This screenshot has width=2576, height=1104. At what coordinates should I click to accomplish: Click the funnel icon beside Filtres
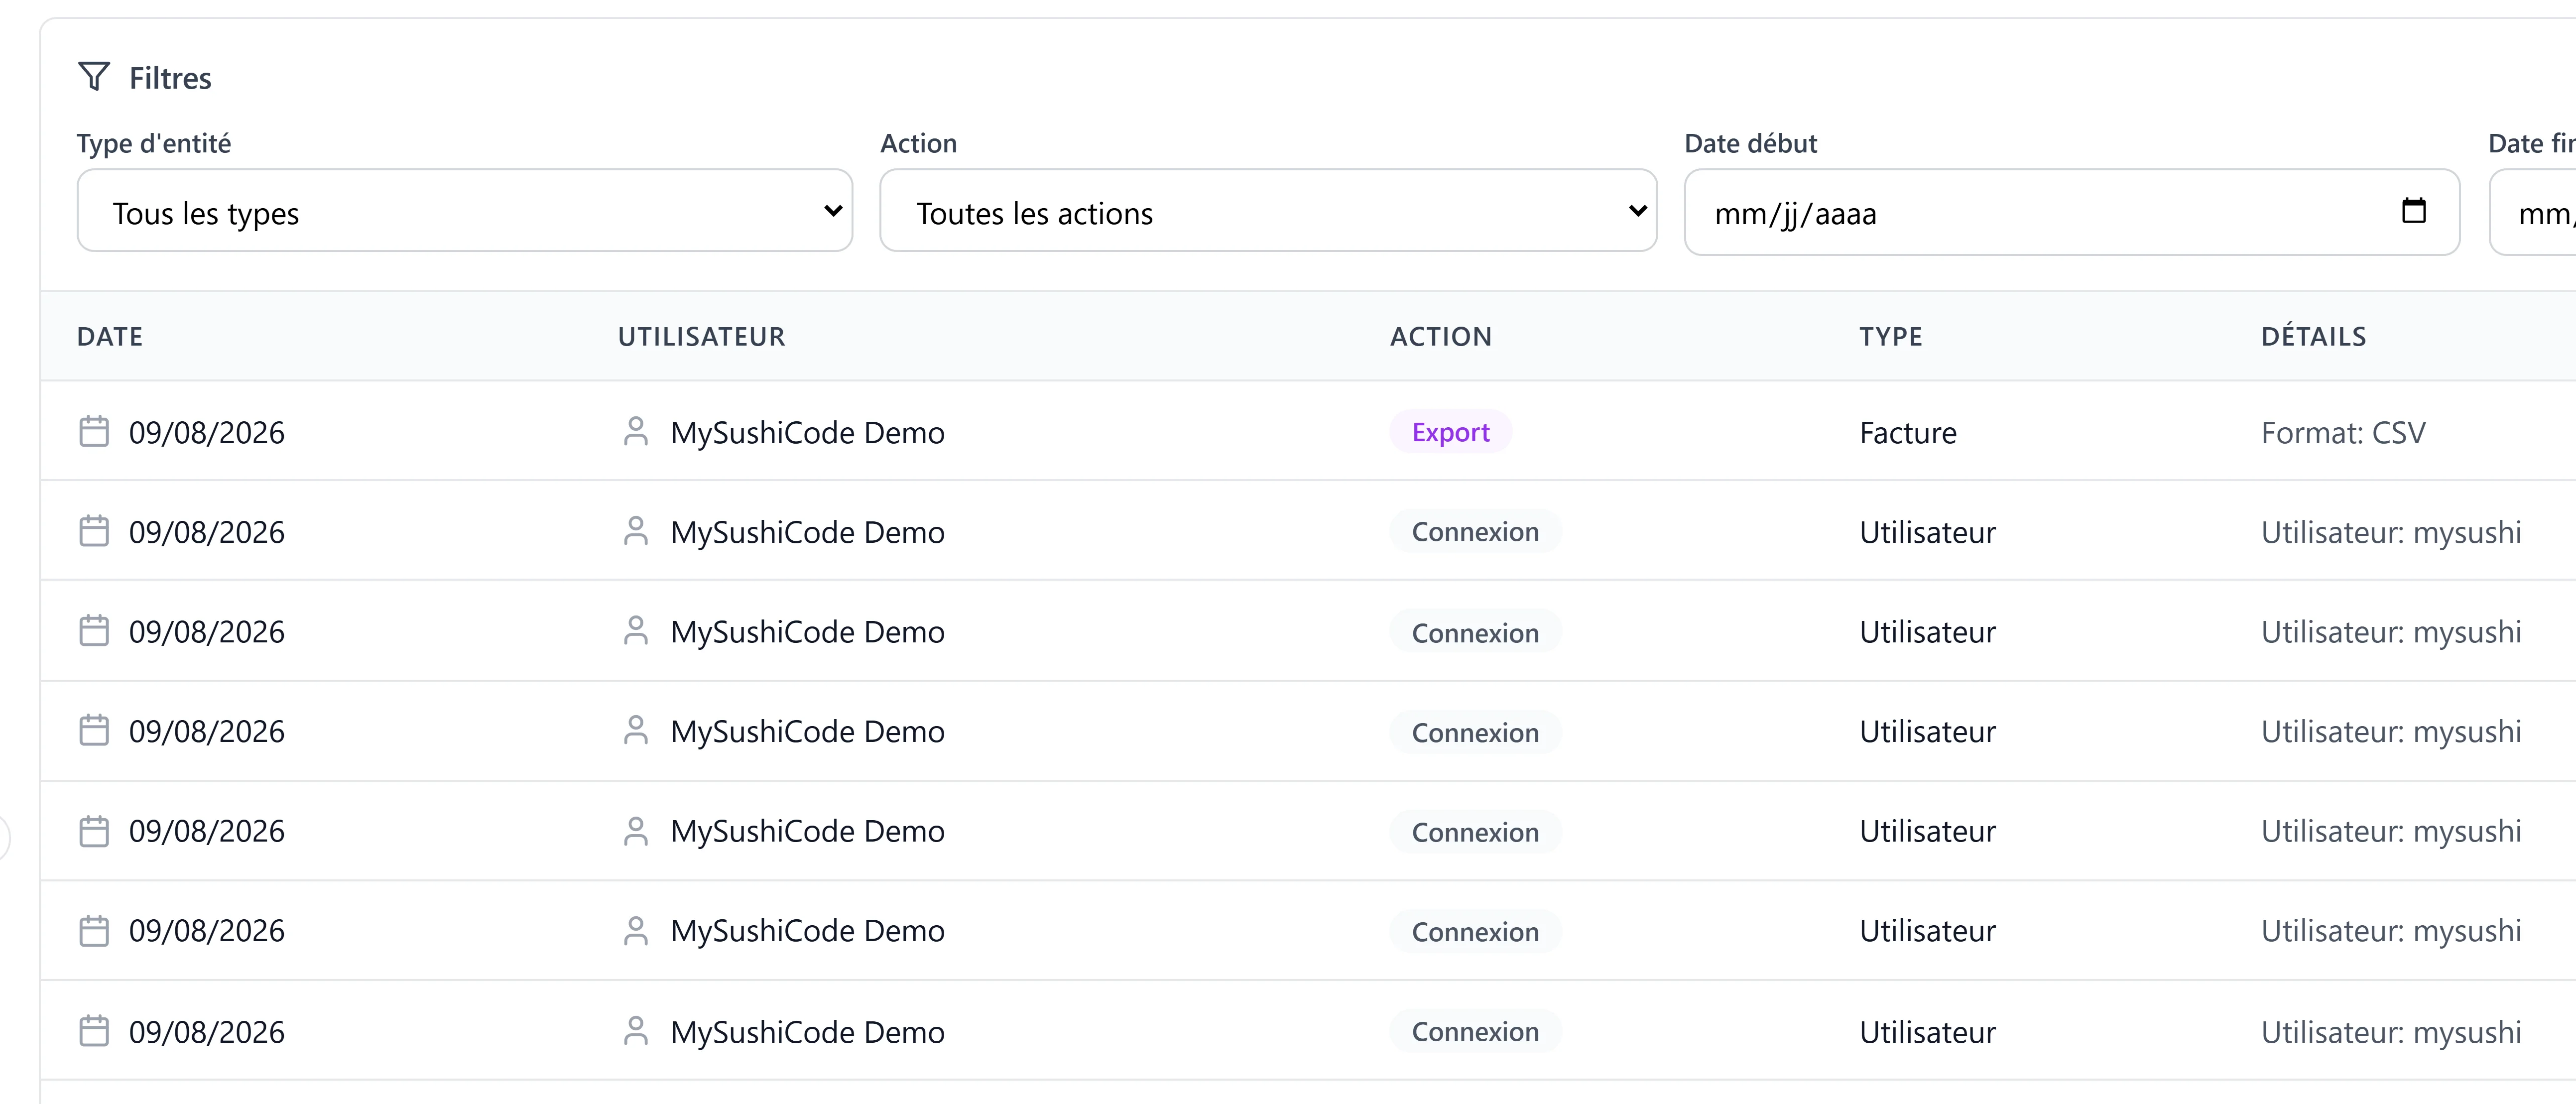tap(94, 77)
